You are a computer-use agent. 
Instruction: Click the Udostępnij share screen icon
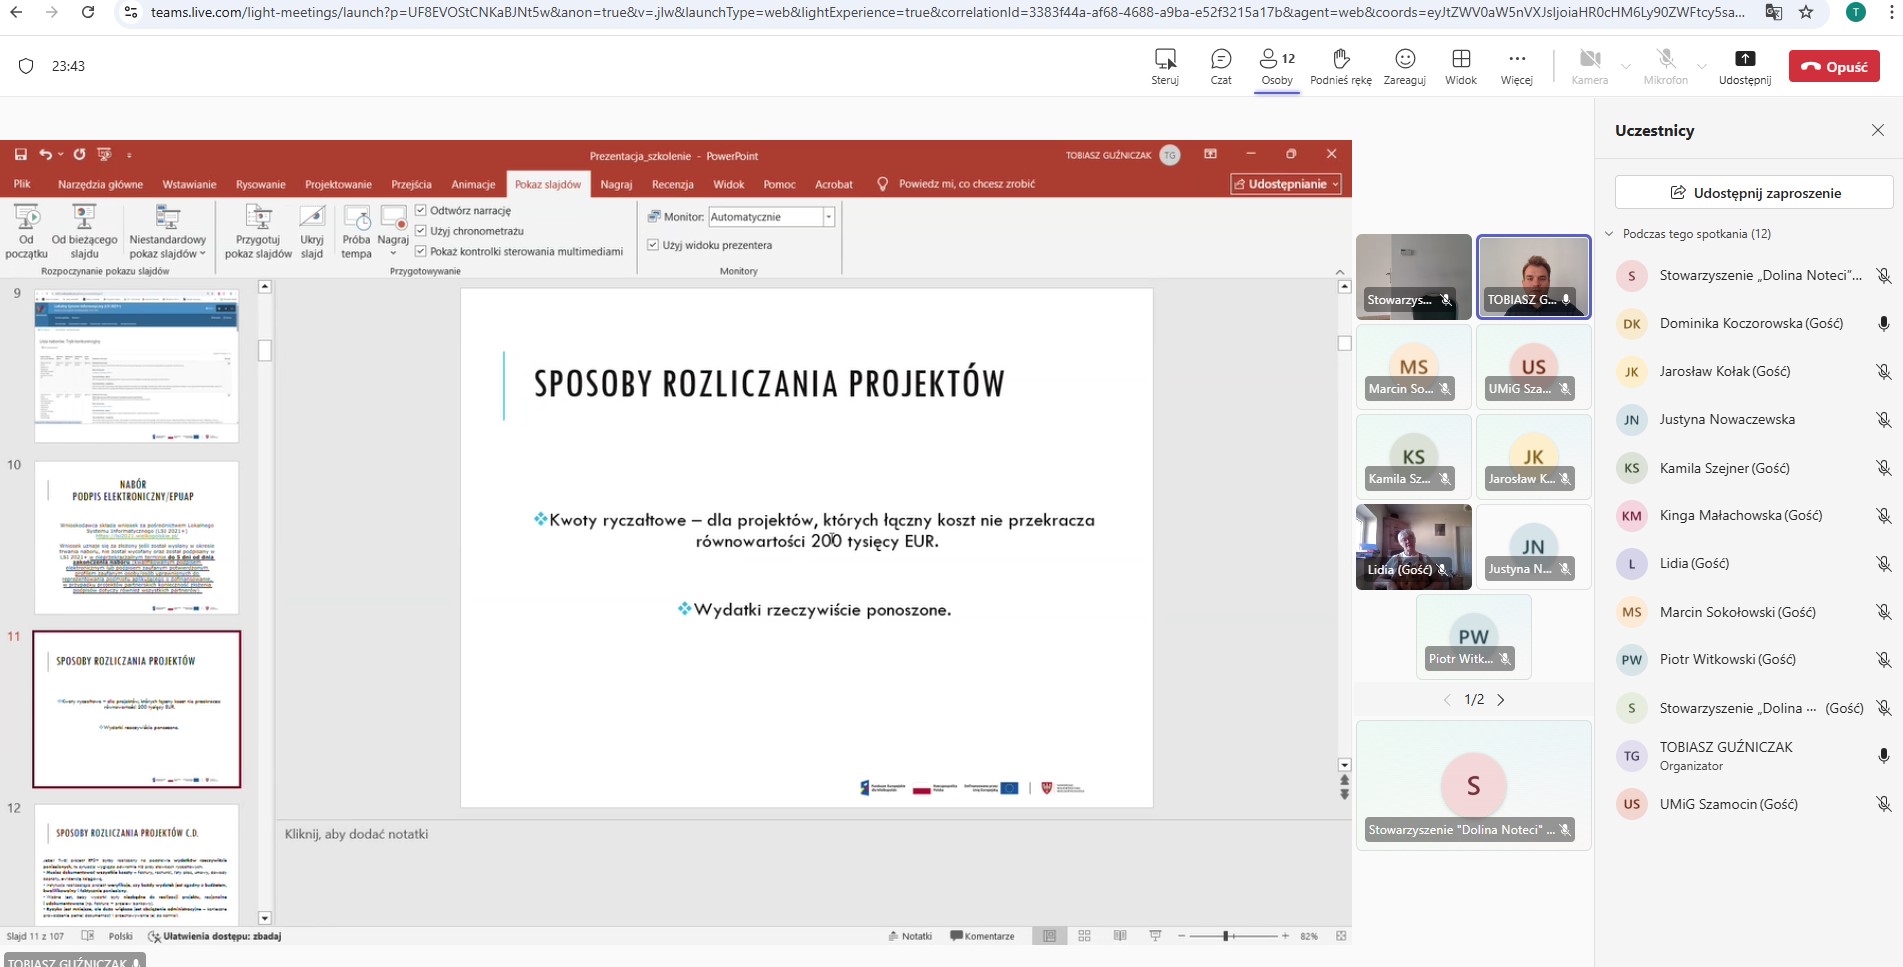(x=1744, y=60)
